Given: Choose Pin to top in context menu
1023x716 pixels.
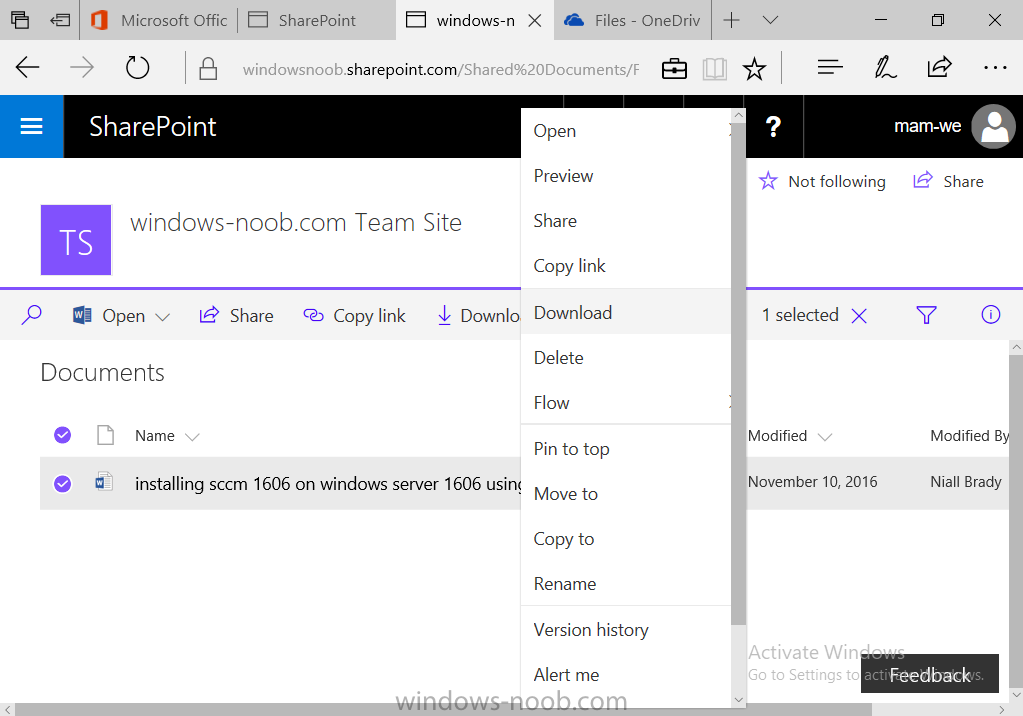Looking at the screenshot, I should (x=626, y=448).
